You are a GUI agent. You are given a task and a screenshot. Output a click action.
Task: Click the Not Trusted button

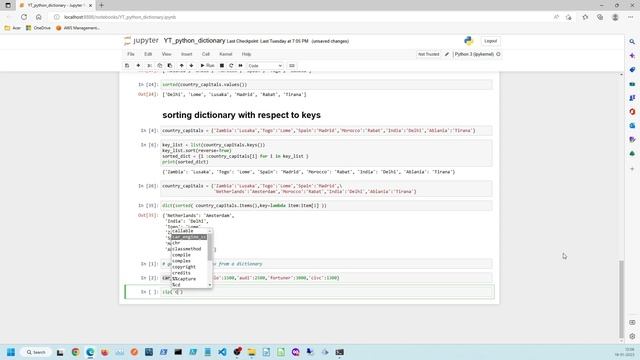click(x=429, y=54)
